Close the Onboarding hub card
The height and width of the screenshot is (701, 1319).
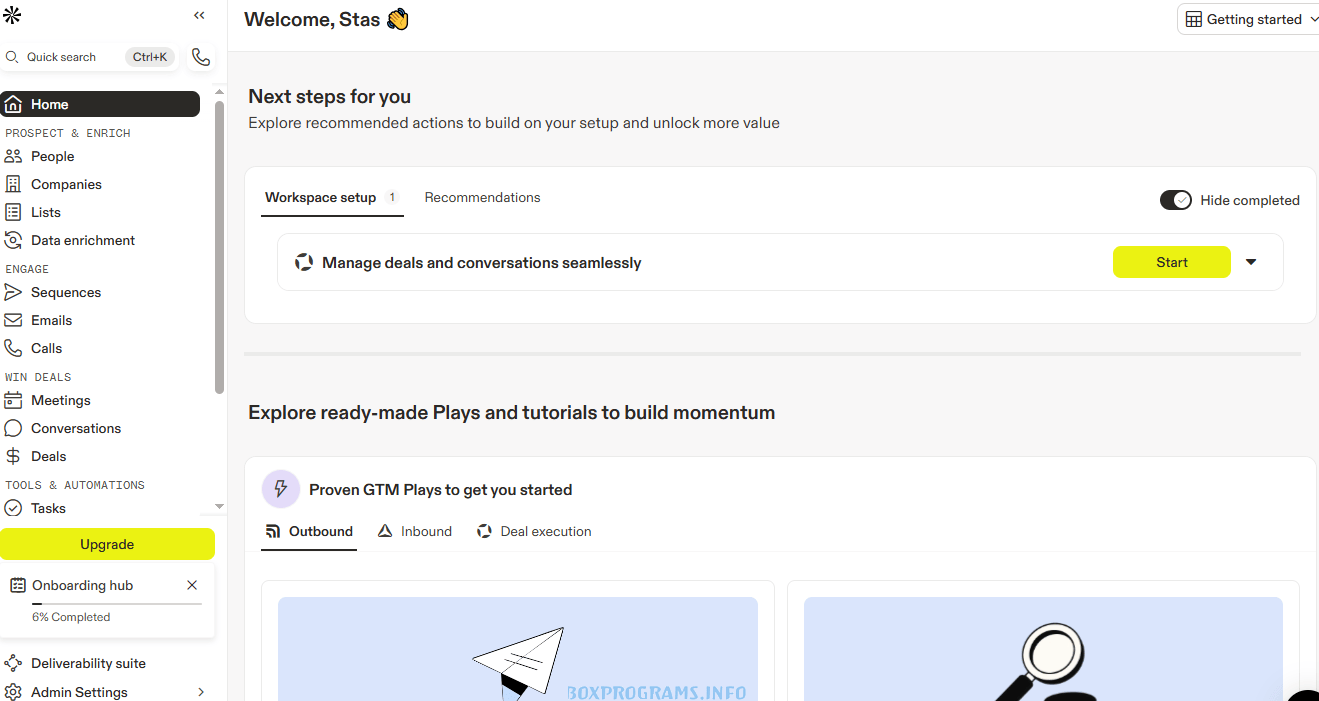(x=192, y=585)
